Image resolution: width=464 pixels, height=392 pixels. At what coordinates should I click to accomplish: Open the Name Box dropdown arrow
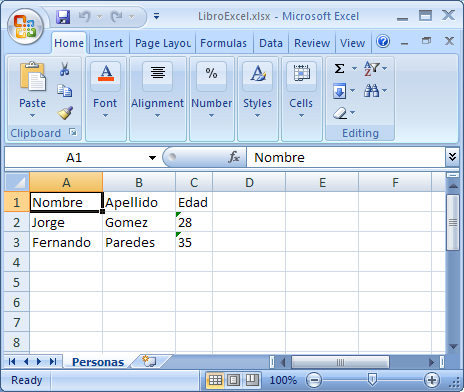pyautogui.click(x=152, y=158)
